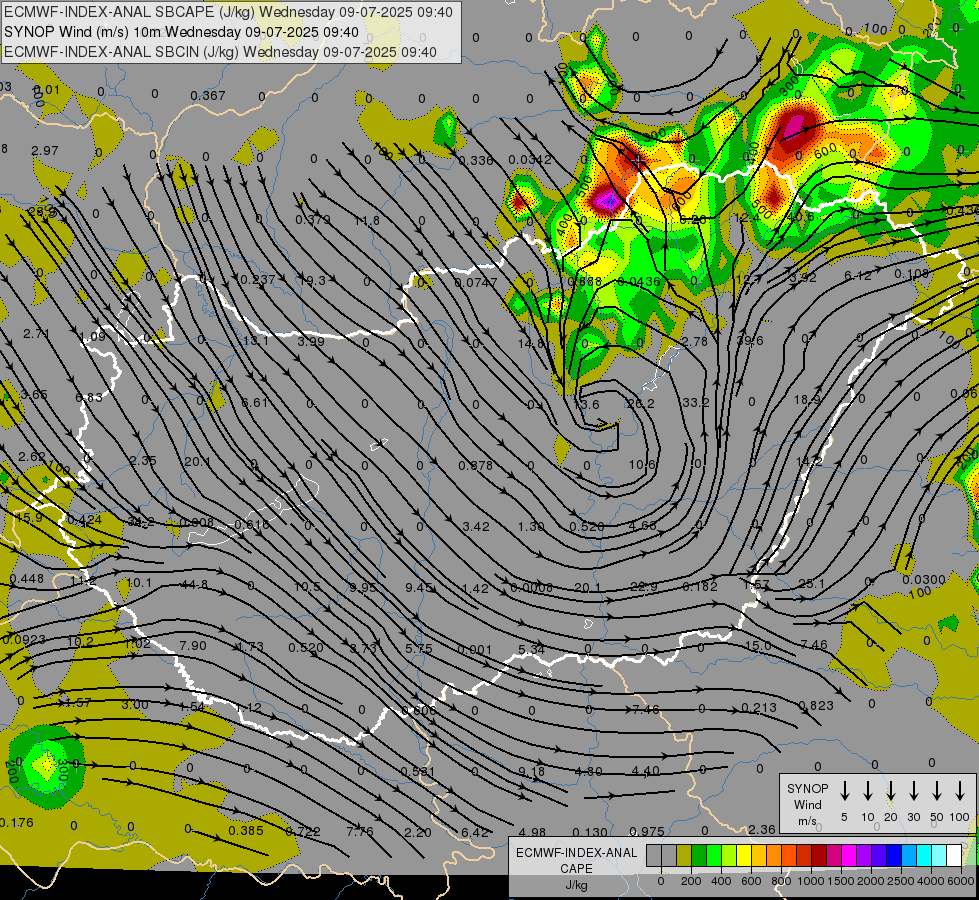Click the map value '0.0923'
Image resolution: width=979 pixels, height=900 pixels.
click(x=24, y=639)
